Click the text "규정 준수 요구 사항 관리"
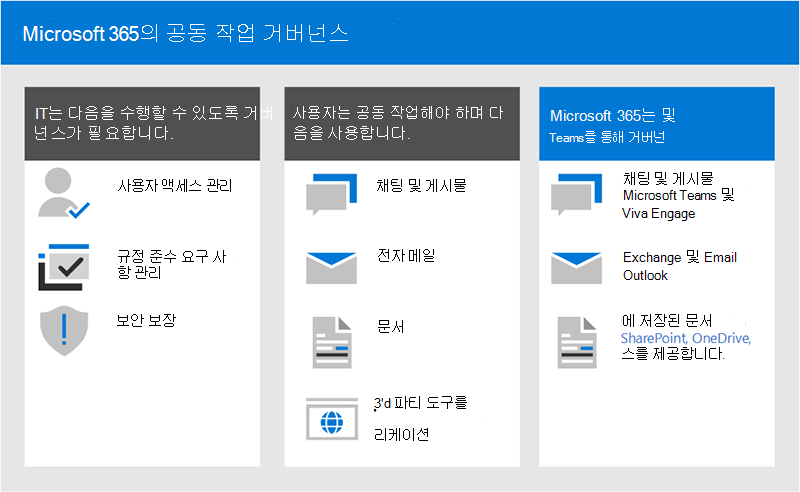800x492 pixels. (x=171, y=264)
